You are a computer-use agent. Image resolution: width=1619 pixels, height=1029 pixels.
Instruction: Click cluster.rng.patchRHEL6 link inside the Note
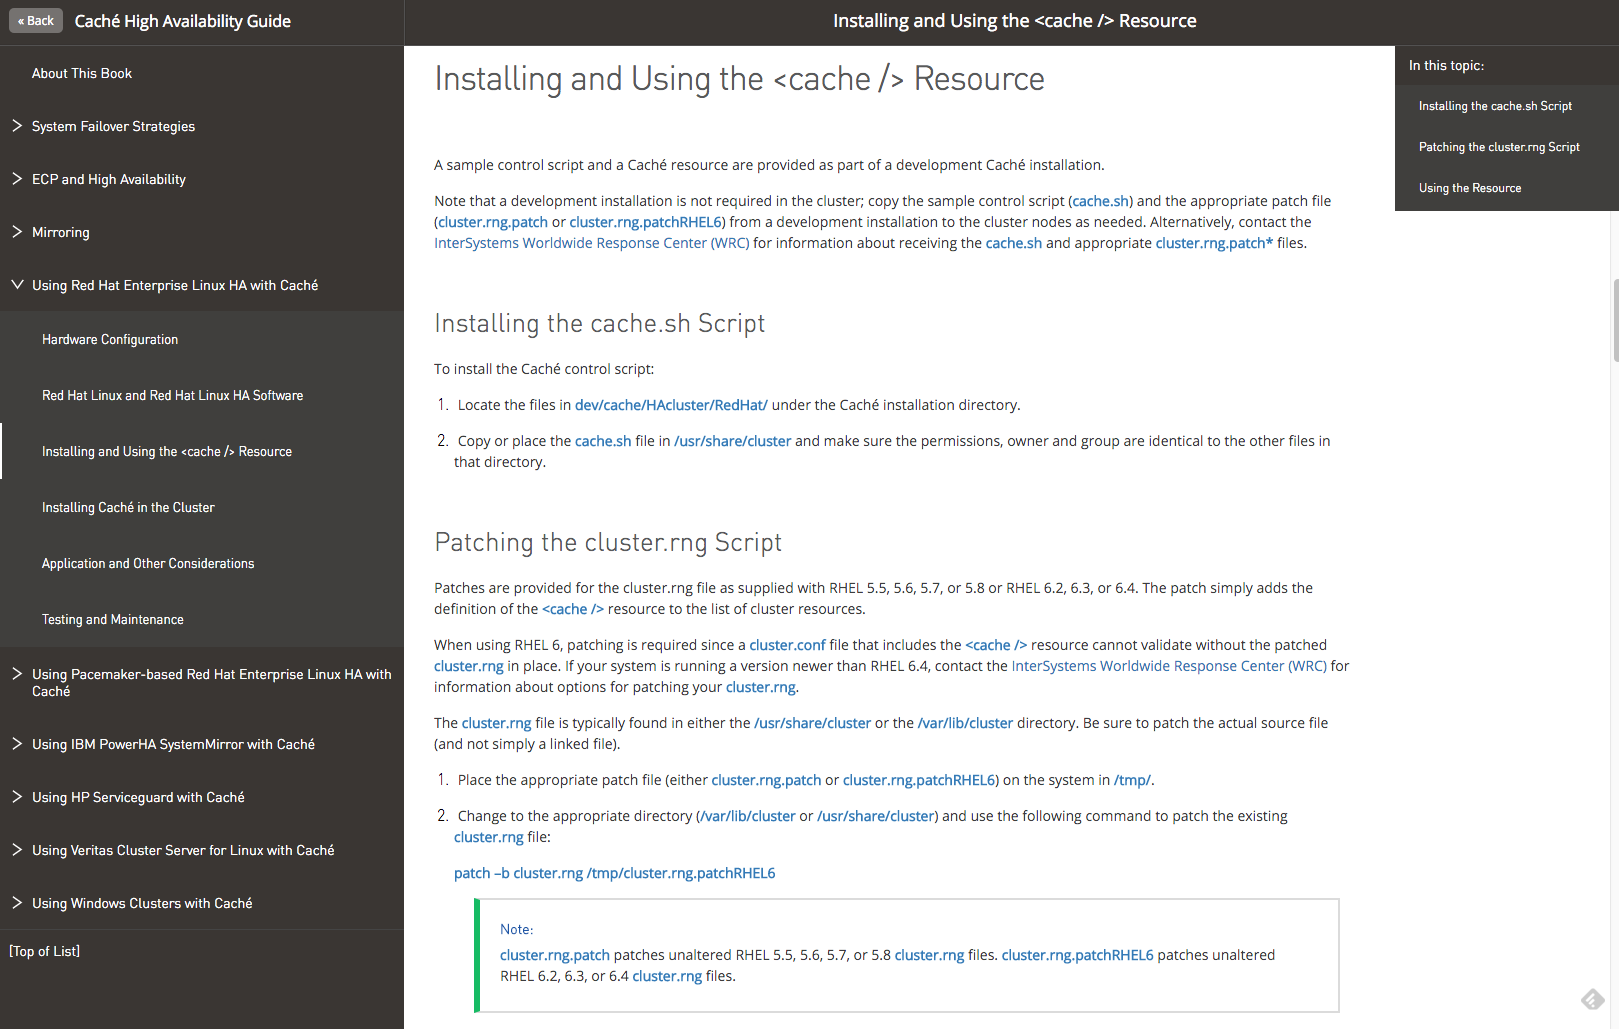[x=1078, y=955]
